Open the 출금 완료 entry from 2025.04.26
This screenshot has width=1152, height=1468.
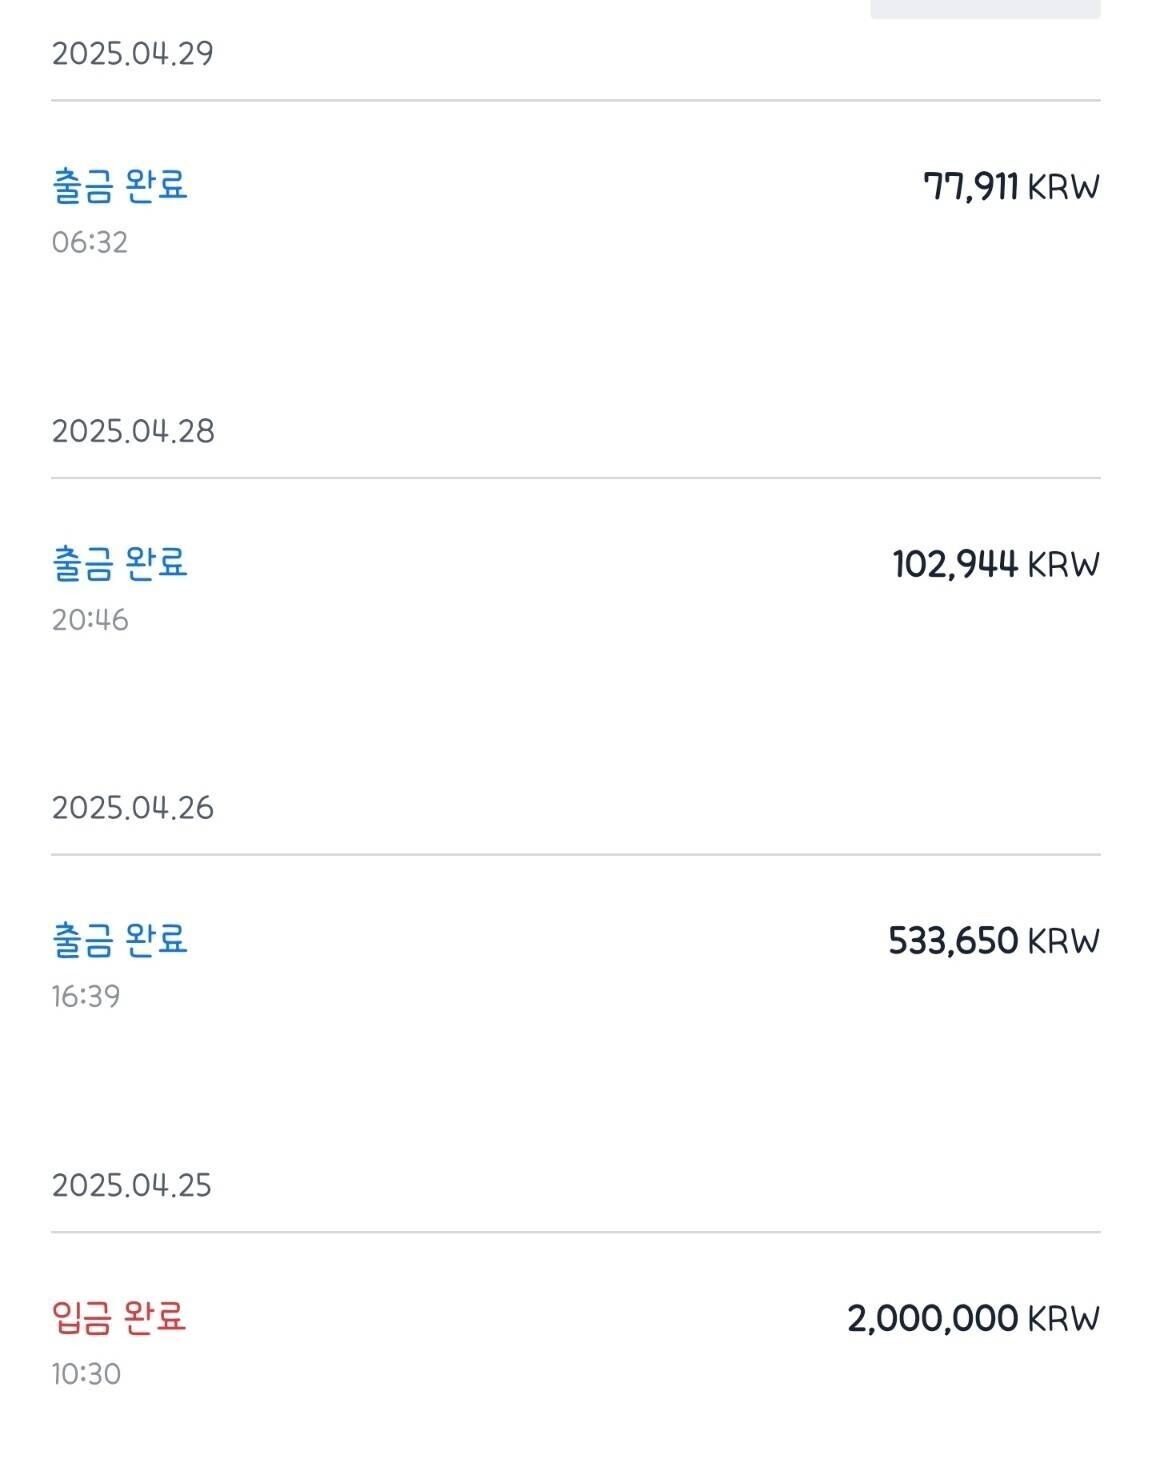point(120,940)
